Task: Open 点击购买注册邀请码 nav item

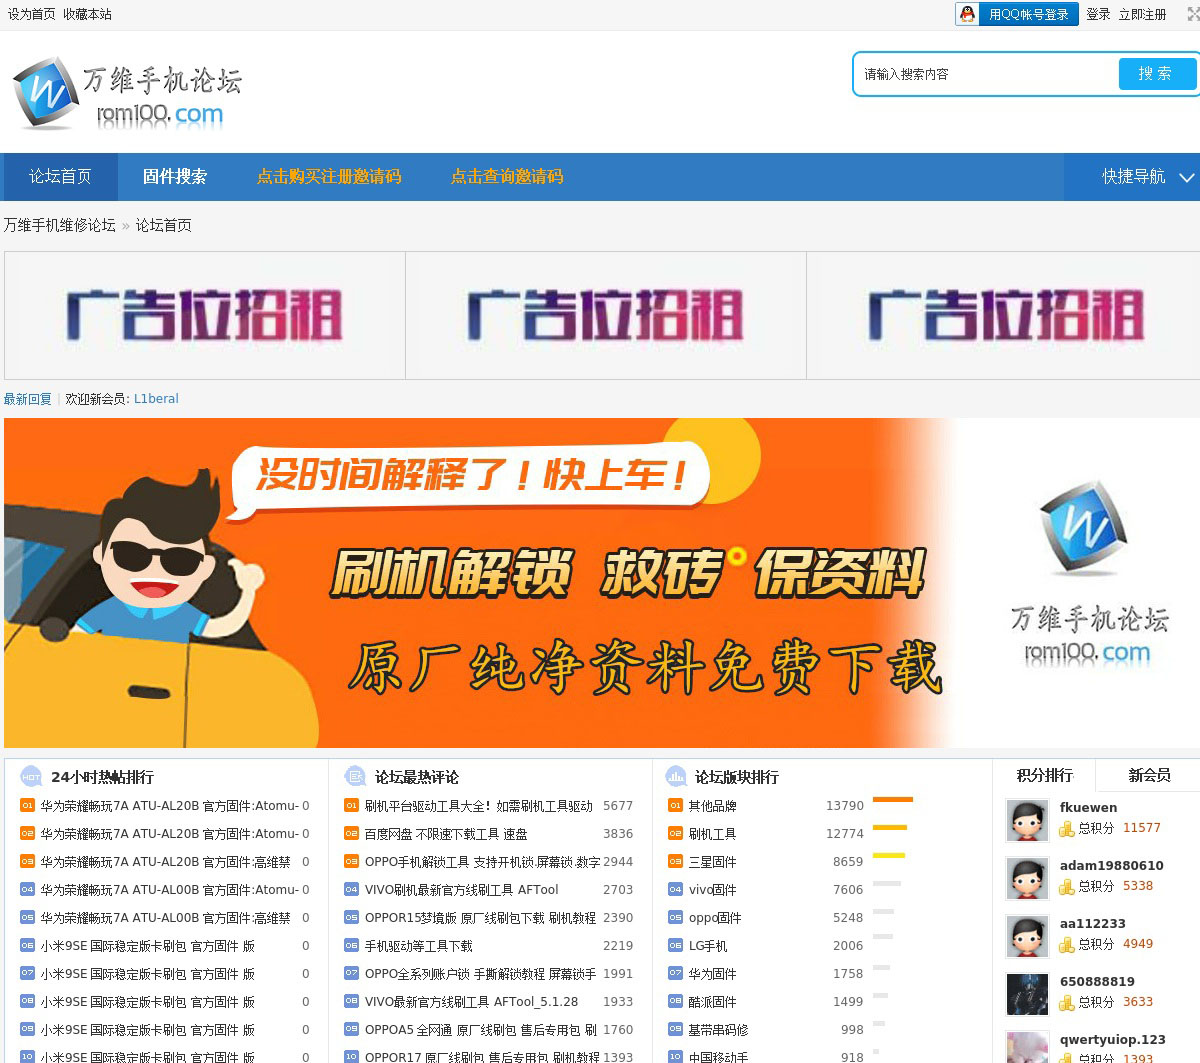Action: coord(329,177)
